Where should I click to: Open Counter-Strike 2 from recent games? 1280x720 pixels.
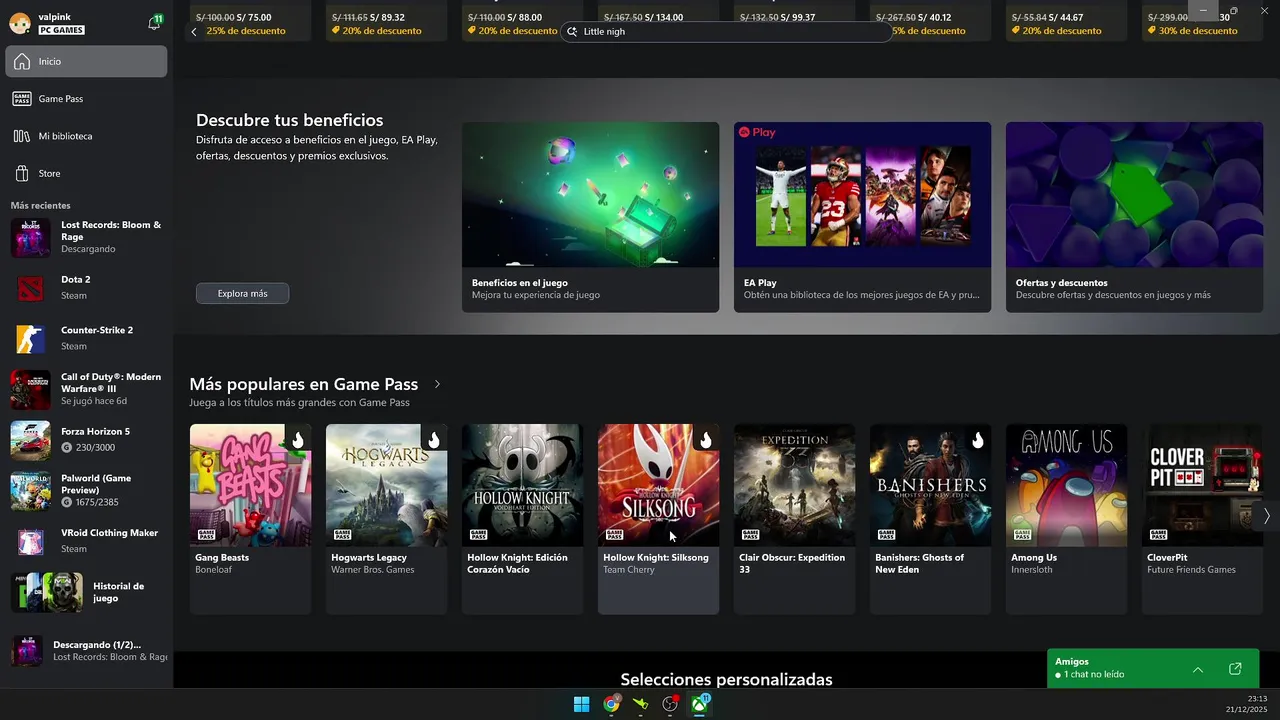86,338
